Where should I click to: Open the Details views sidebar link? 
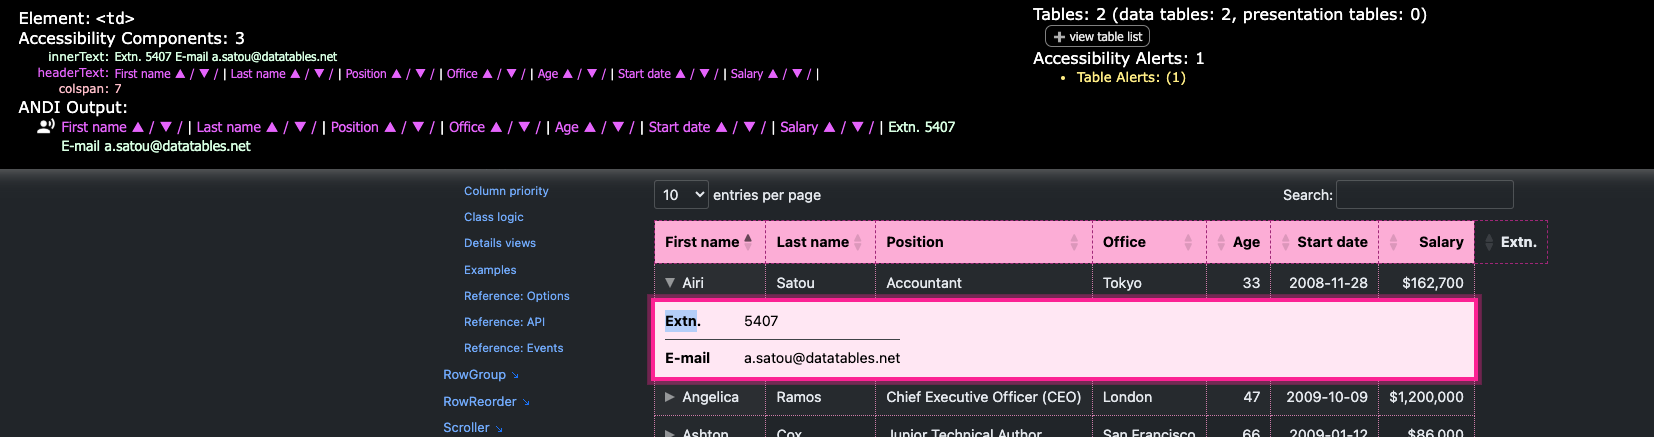(x=500, y=243)
